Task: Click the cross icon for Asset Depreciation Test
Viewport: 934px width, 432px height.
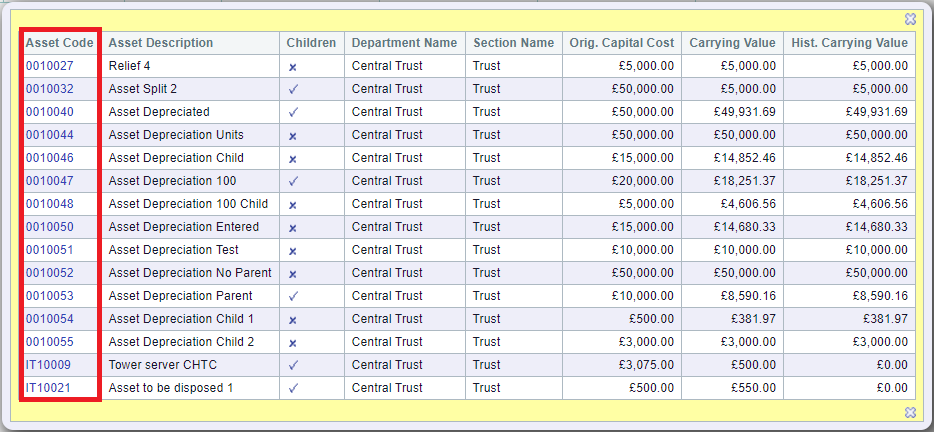Action: point(292,251)
